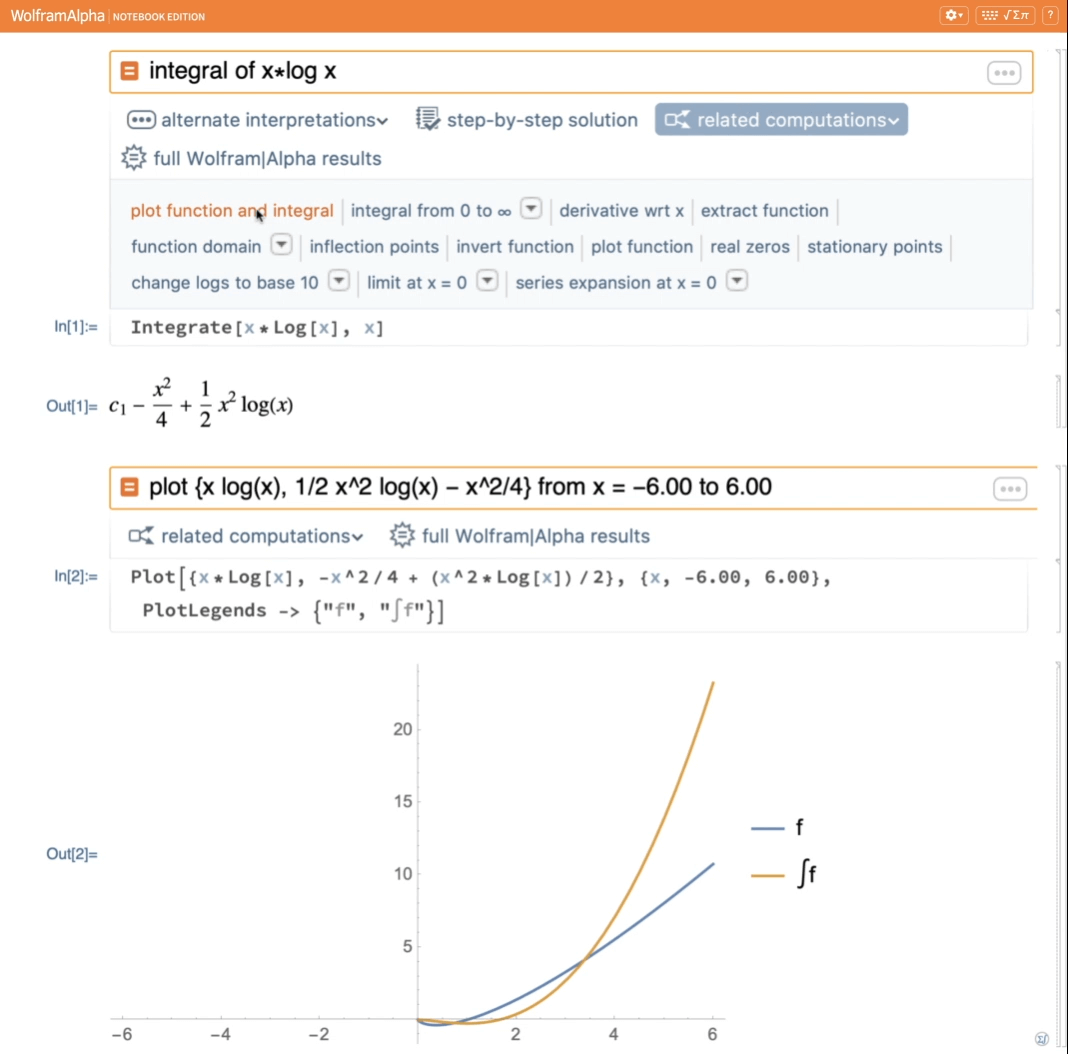
Task: Open the ellipsis options for the integral cell
Action: (1003, 71)
